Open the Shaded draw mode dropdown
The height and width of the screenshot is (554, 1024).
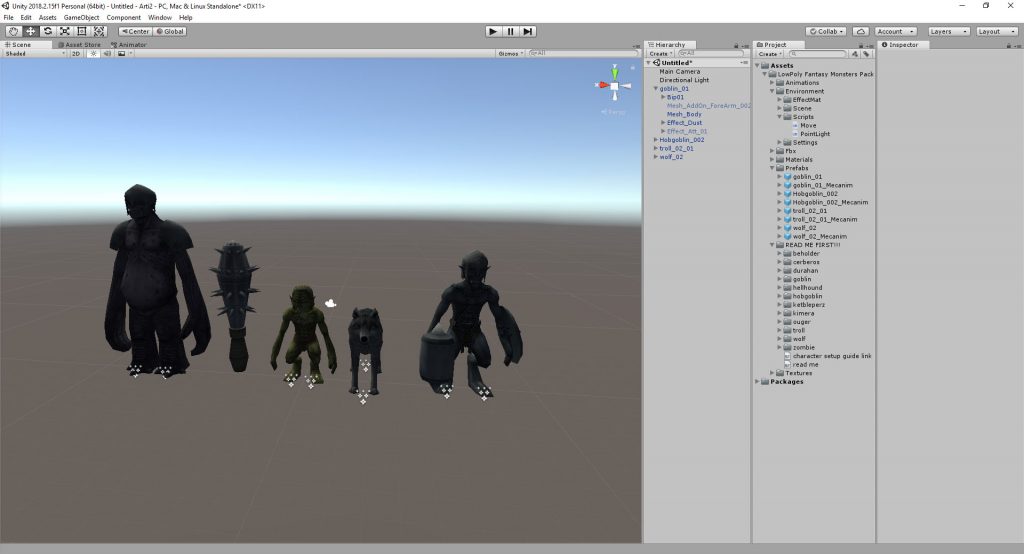pos(35,54)
